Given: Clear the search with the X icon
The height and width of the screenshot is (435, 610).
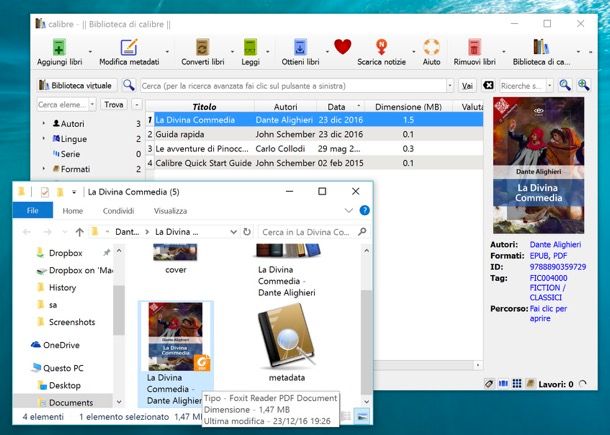Looking at the screenshot, I should click(x=488, y=85).
